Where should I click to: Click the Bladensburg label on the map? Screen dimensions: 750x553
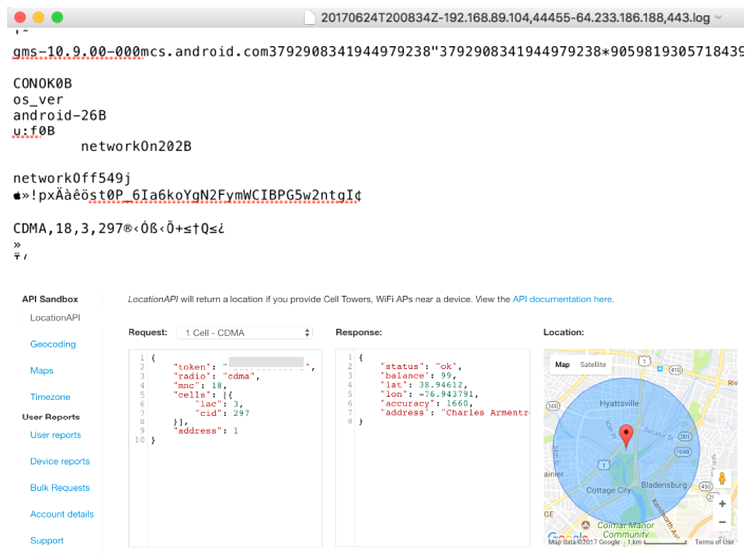[663, 485]
